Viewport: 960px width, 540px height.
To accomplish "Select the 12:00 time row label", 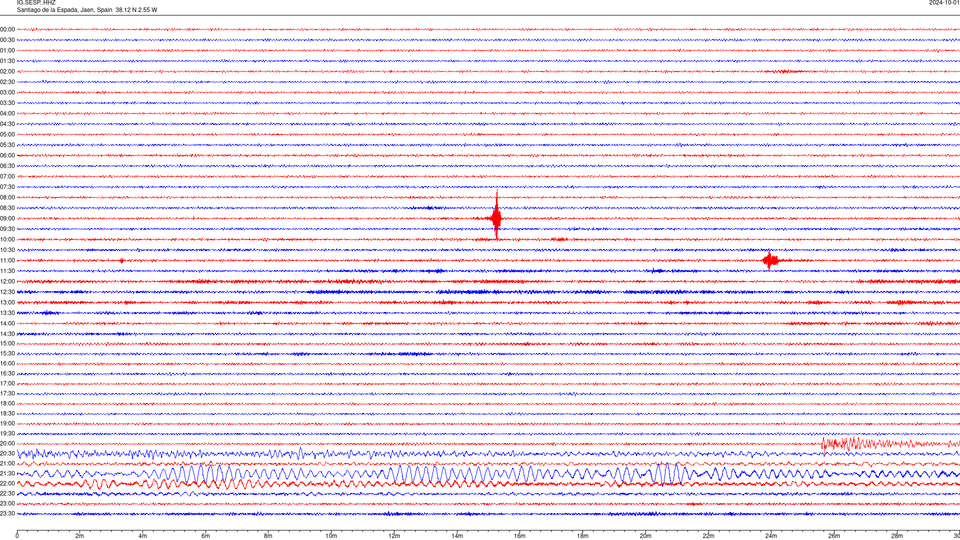I will tap(7, 282).
